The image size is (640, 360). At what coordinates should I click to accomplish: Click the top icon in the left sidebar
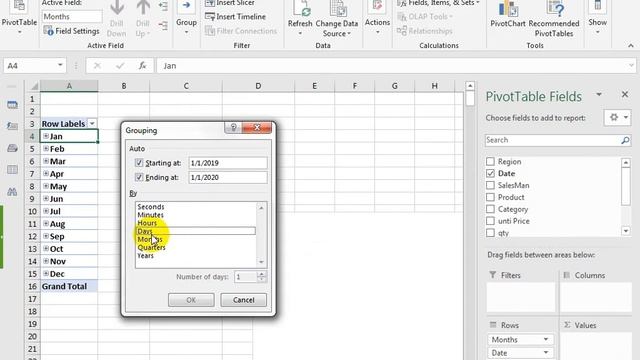(12, 105)
